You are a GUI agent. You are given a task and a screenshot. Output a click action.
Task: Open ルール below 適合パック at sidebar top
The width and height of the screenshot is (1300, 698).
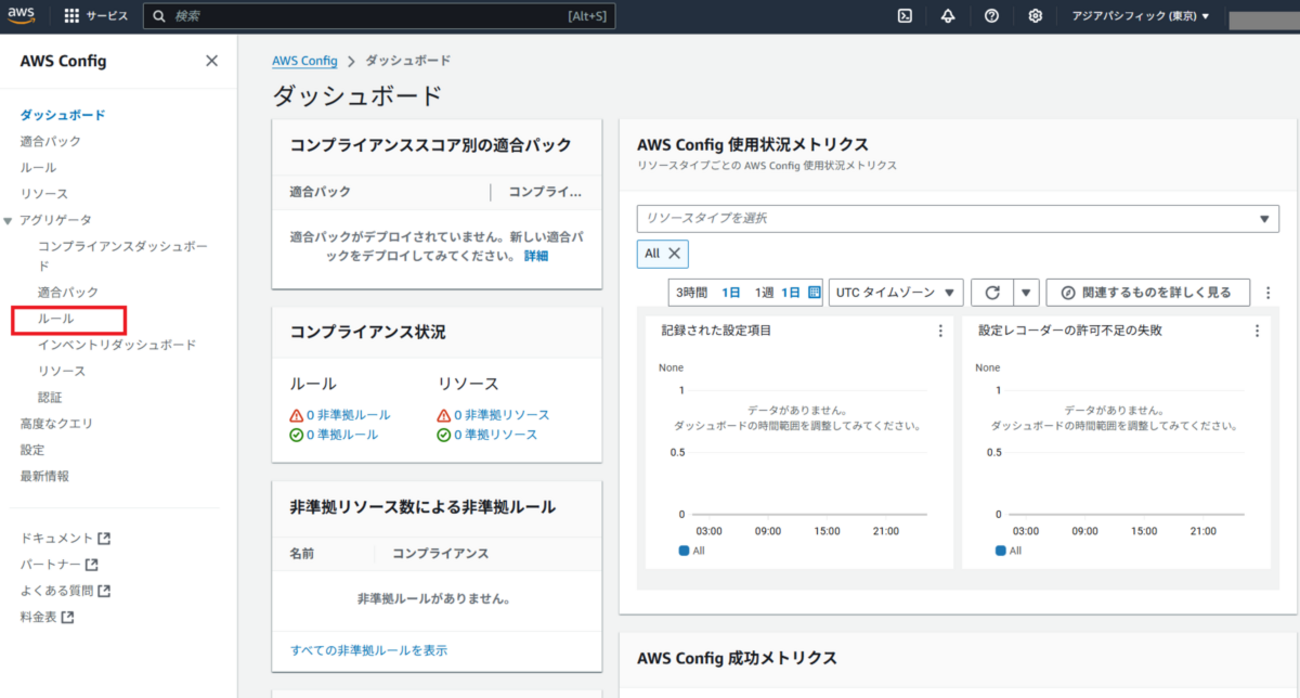click(x=38, y=167)
